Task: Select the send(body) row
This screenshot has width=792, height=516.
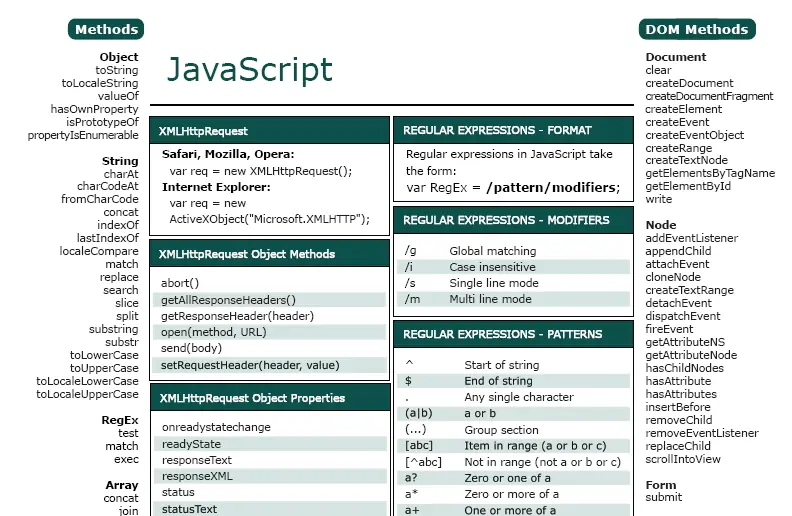Action: (270, 348)
